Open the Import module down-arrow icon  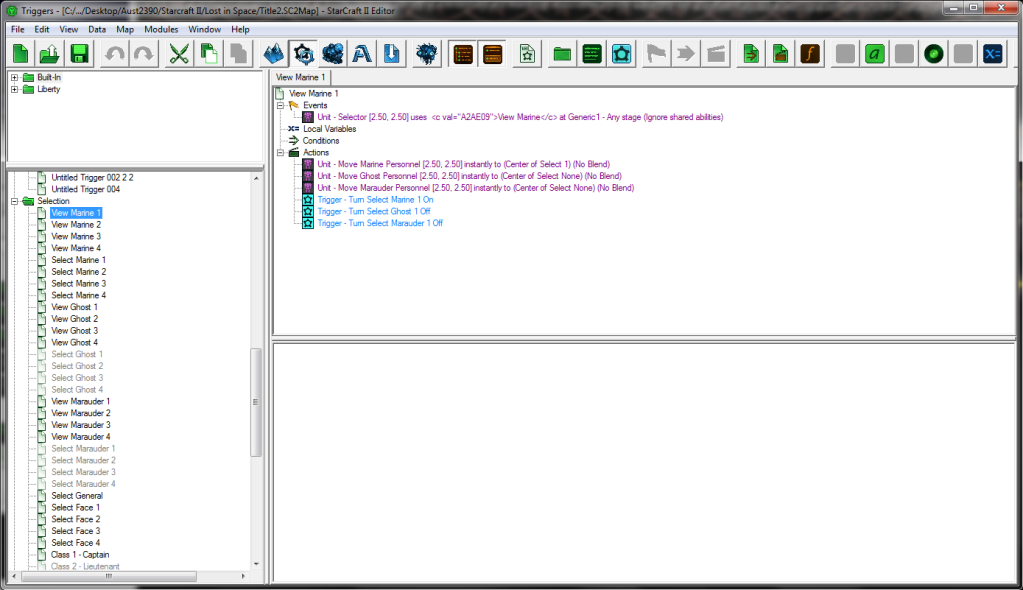click(391, 54)
